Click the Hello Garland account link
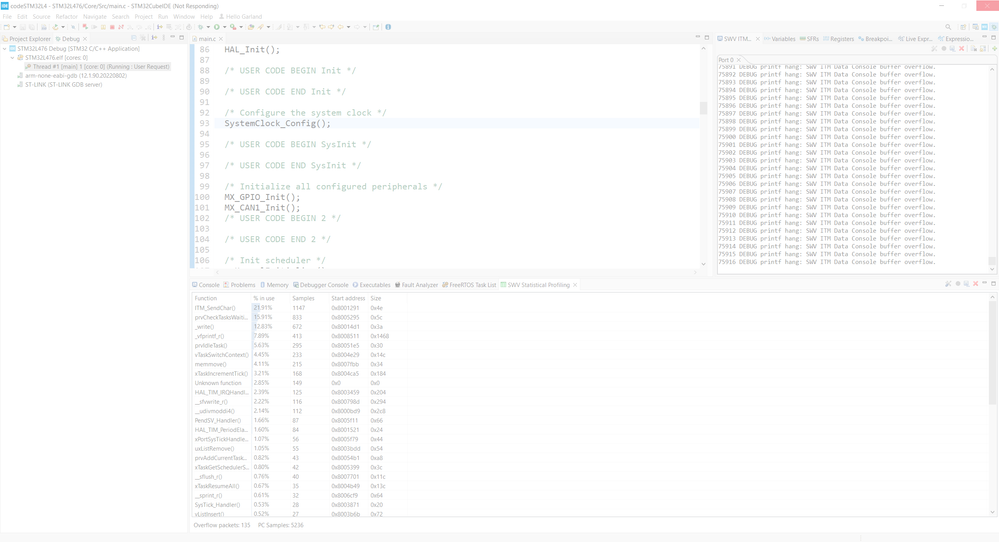The height and width of the screenshot is (542, 999). coord(243,16)
